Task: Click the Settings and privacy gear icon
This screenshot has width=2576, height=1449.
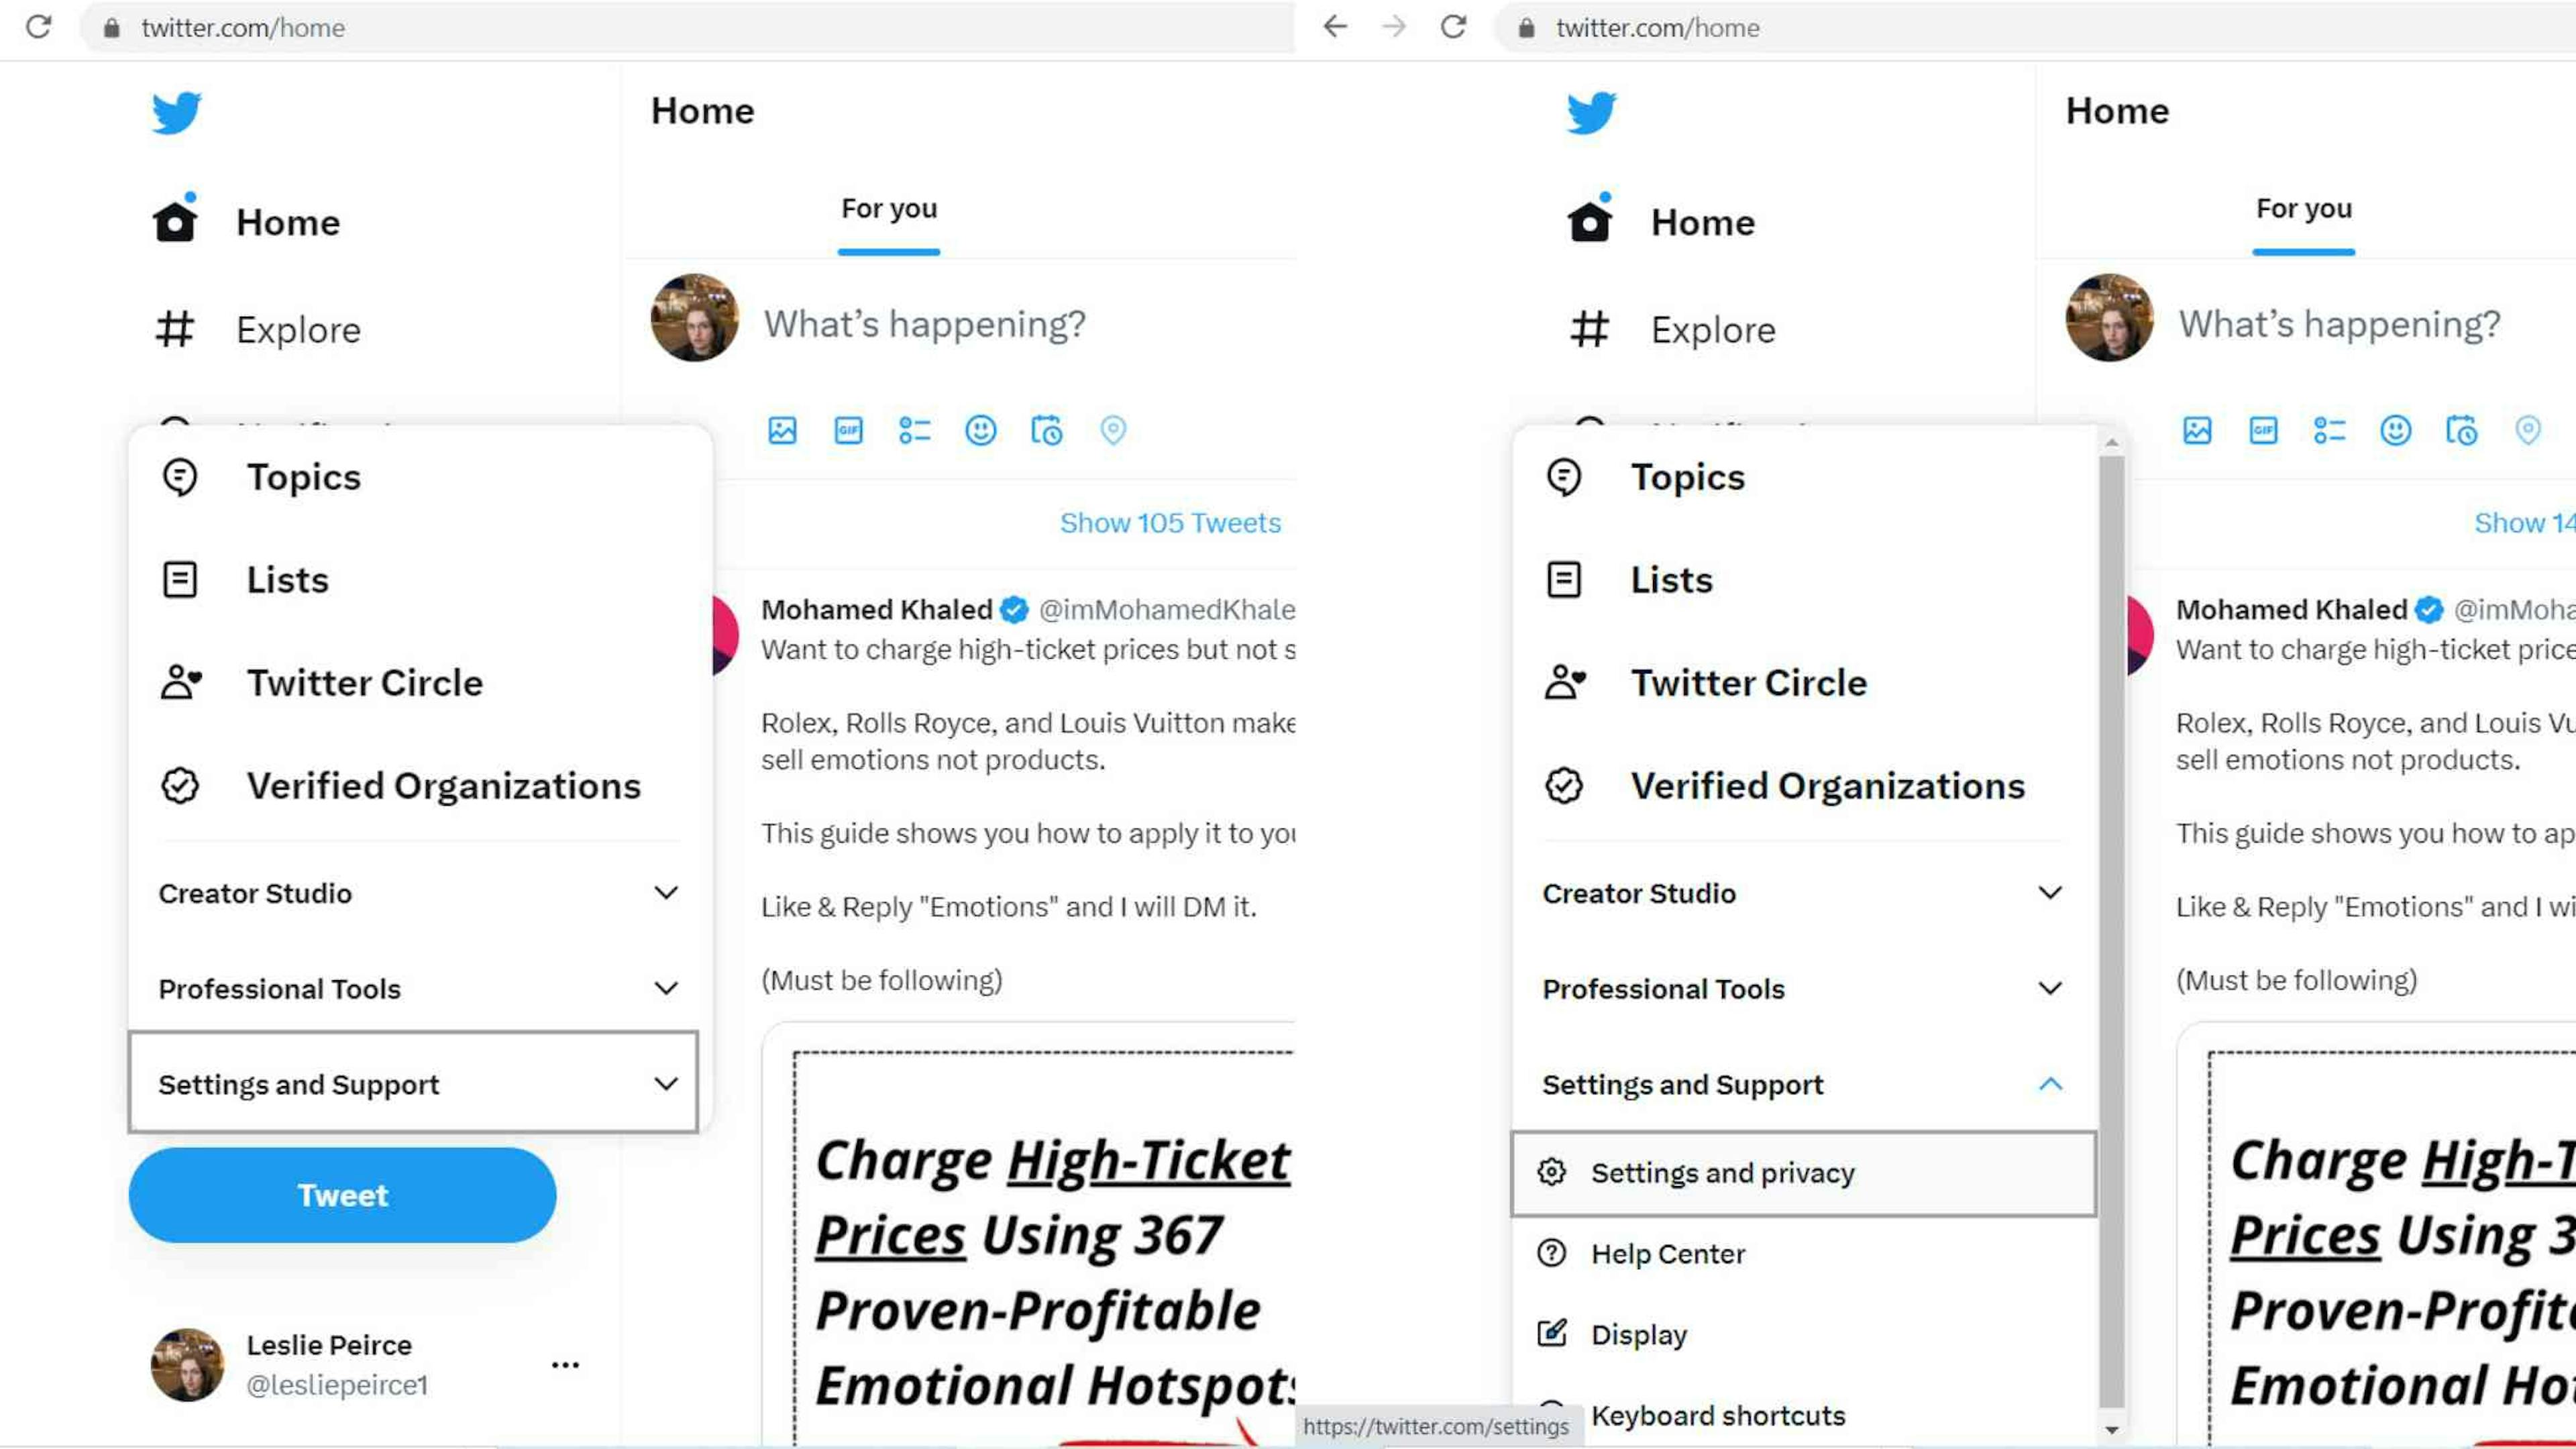Action: [x=1554, y=1171]
